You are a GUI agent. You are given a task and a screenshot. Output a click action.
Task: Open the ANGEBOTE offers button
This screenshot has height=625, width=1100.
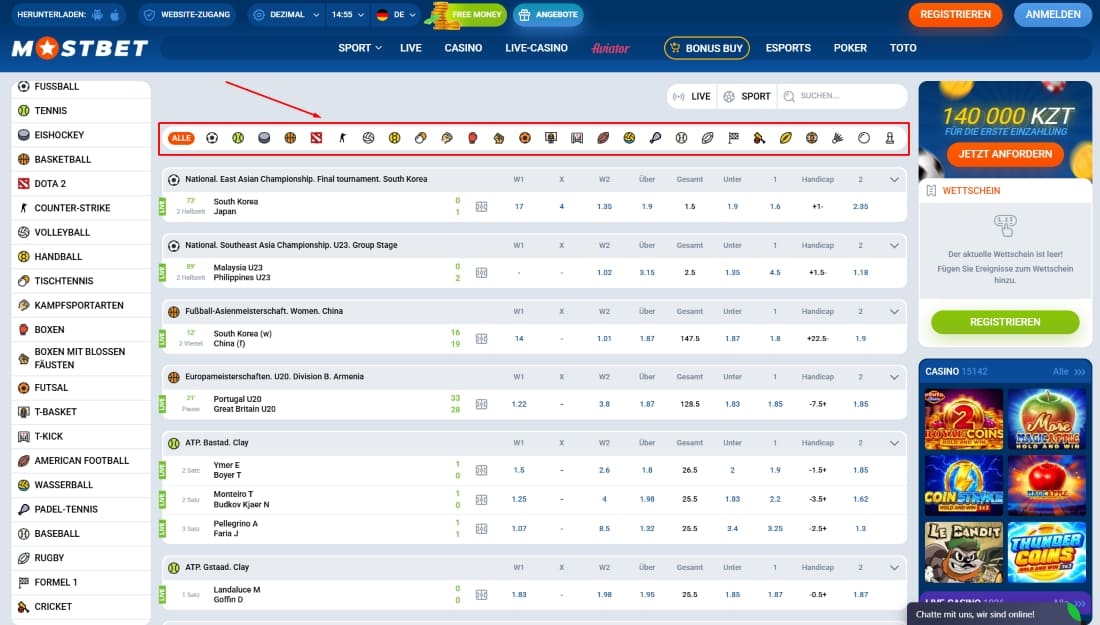pyautogui.click(x=548, y=15)
